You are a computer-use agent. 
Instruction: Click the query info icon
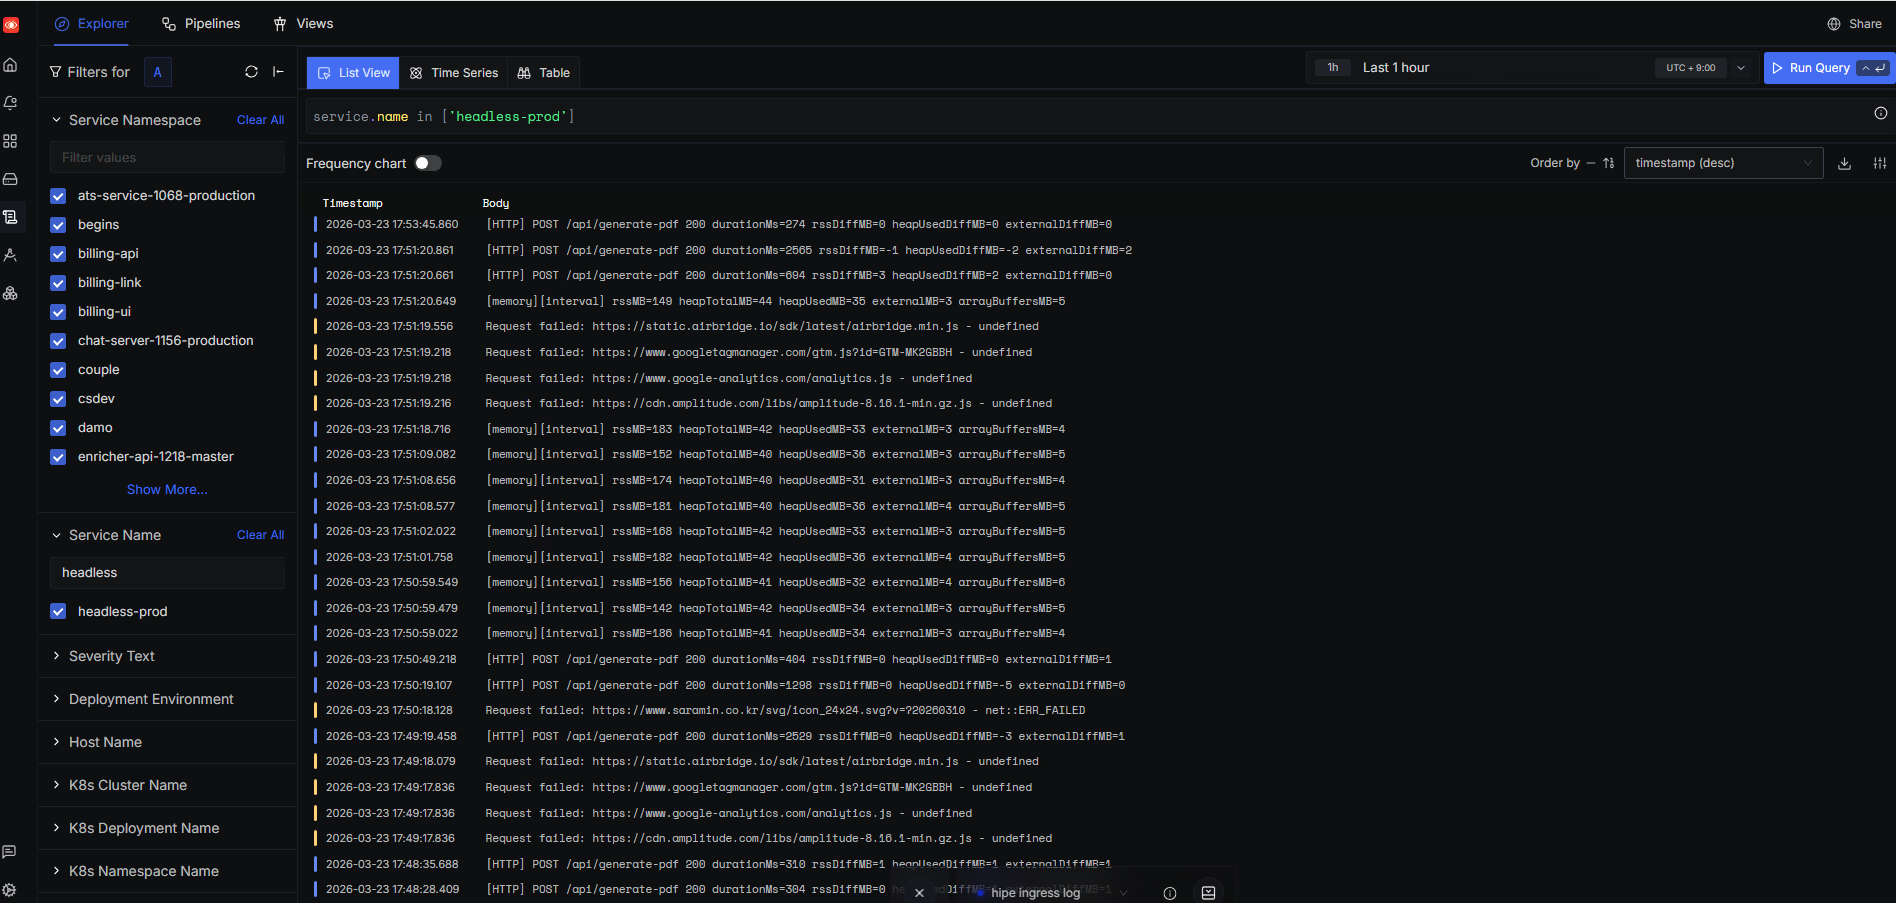pyautogui.click(x=1880, y=114)
